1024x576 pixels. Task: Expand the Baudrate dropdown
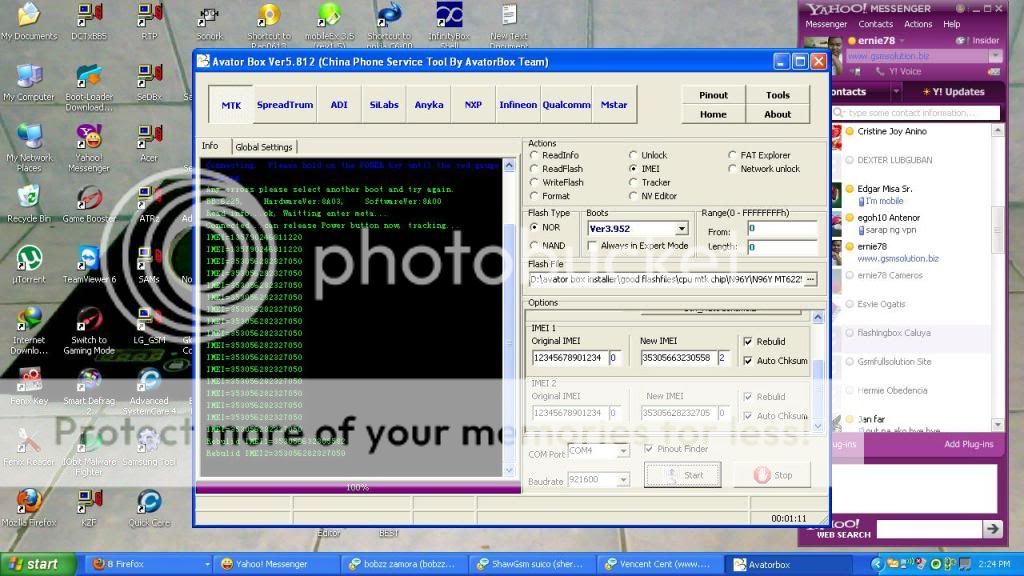pos(623,481)
